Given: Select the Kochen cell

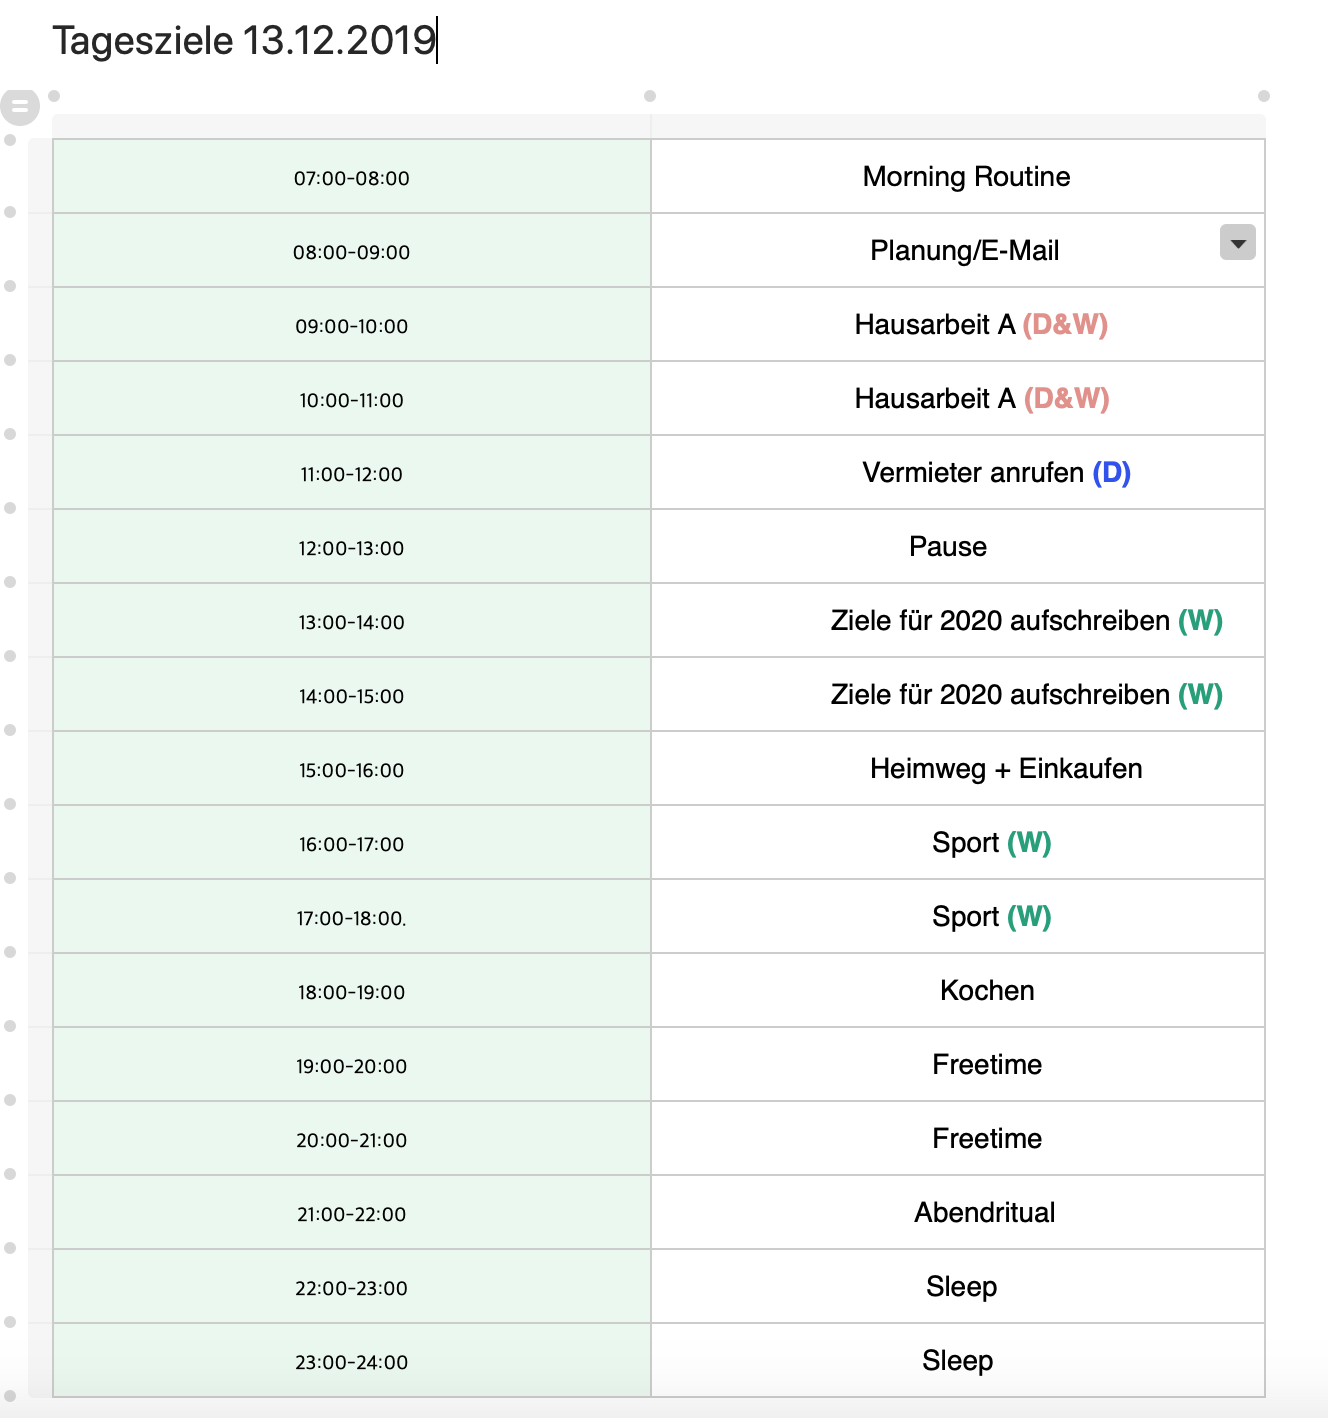Looking at the screenshot, I should pos(958,990).
